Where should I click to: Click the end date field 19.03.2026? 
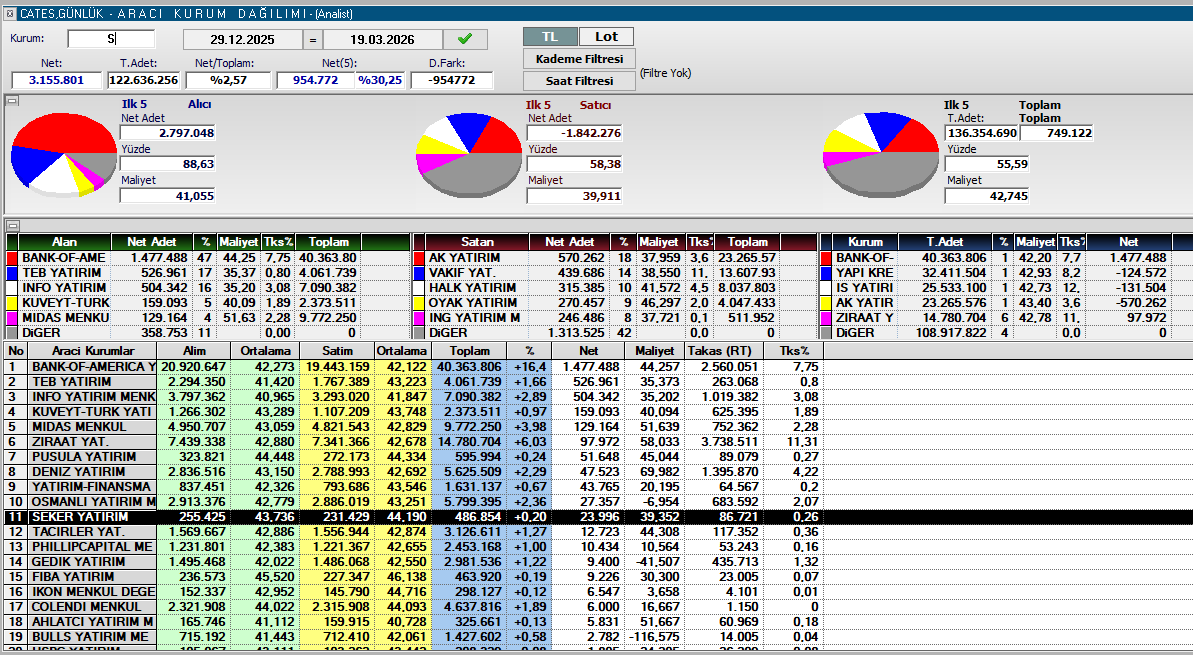(383, 40)
